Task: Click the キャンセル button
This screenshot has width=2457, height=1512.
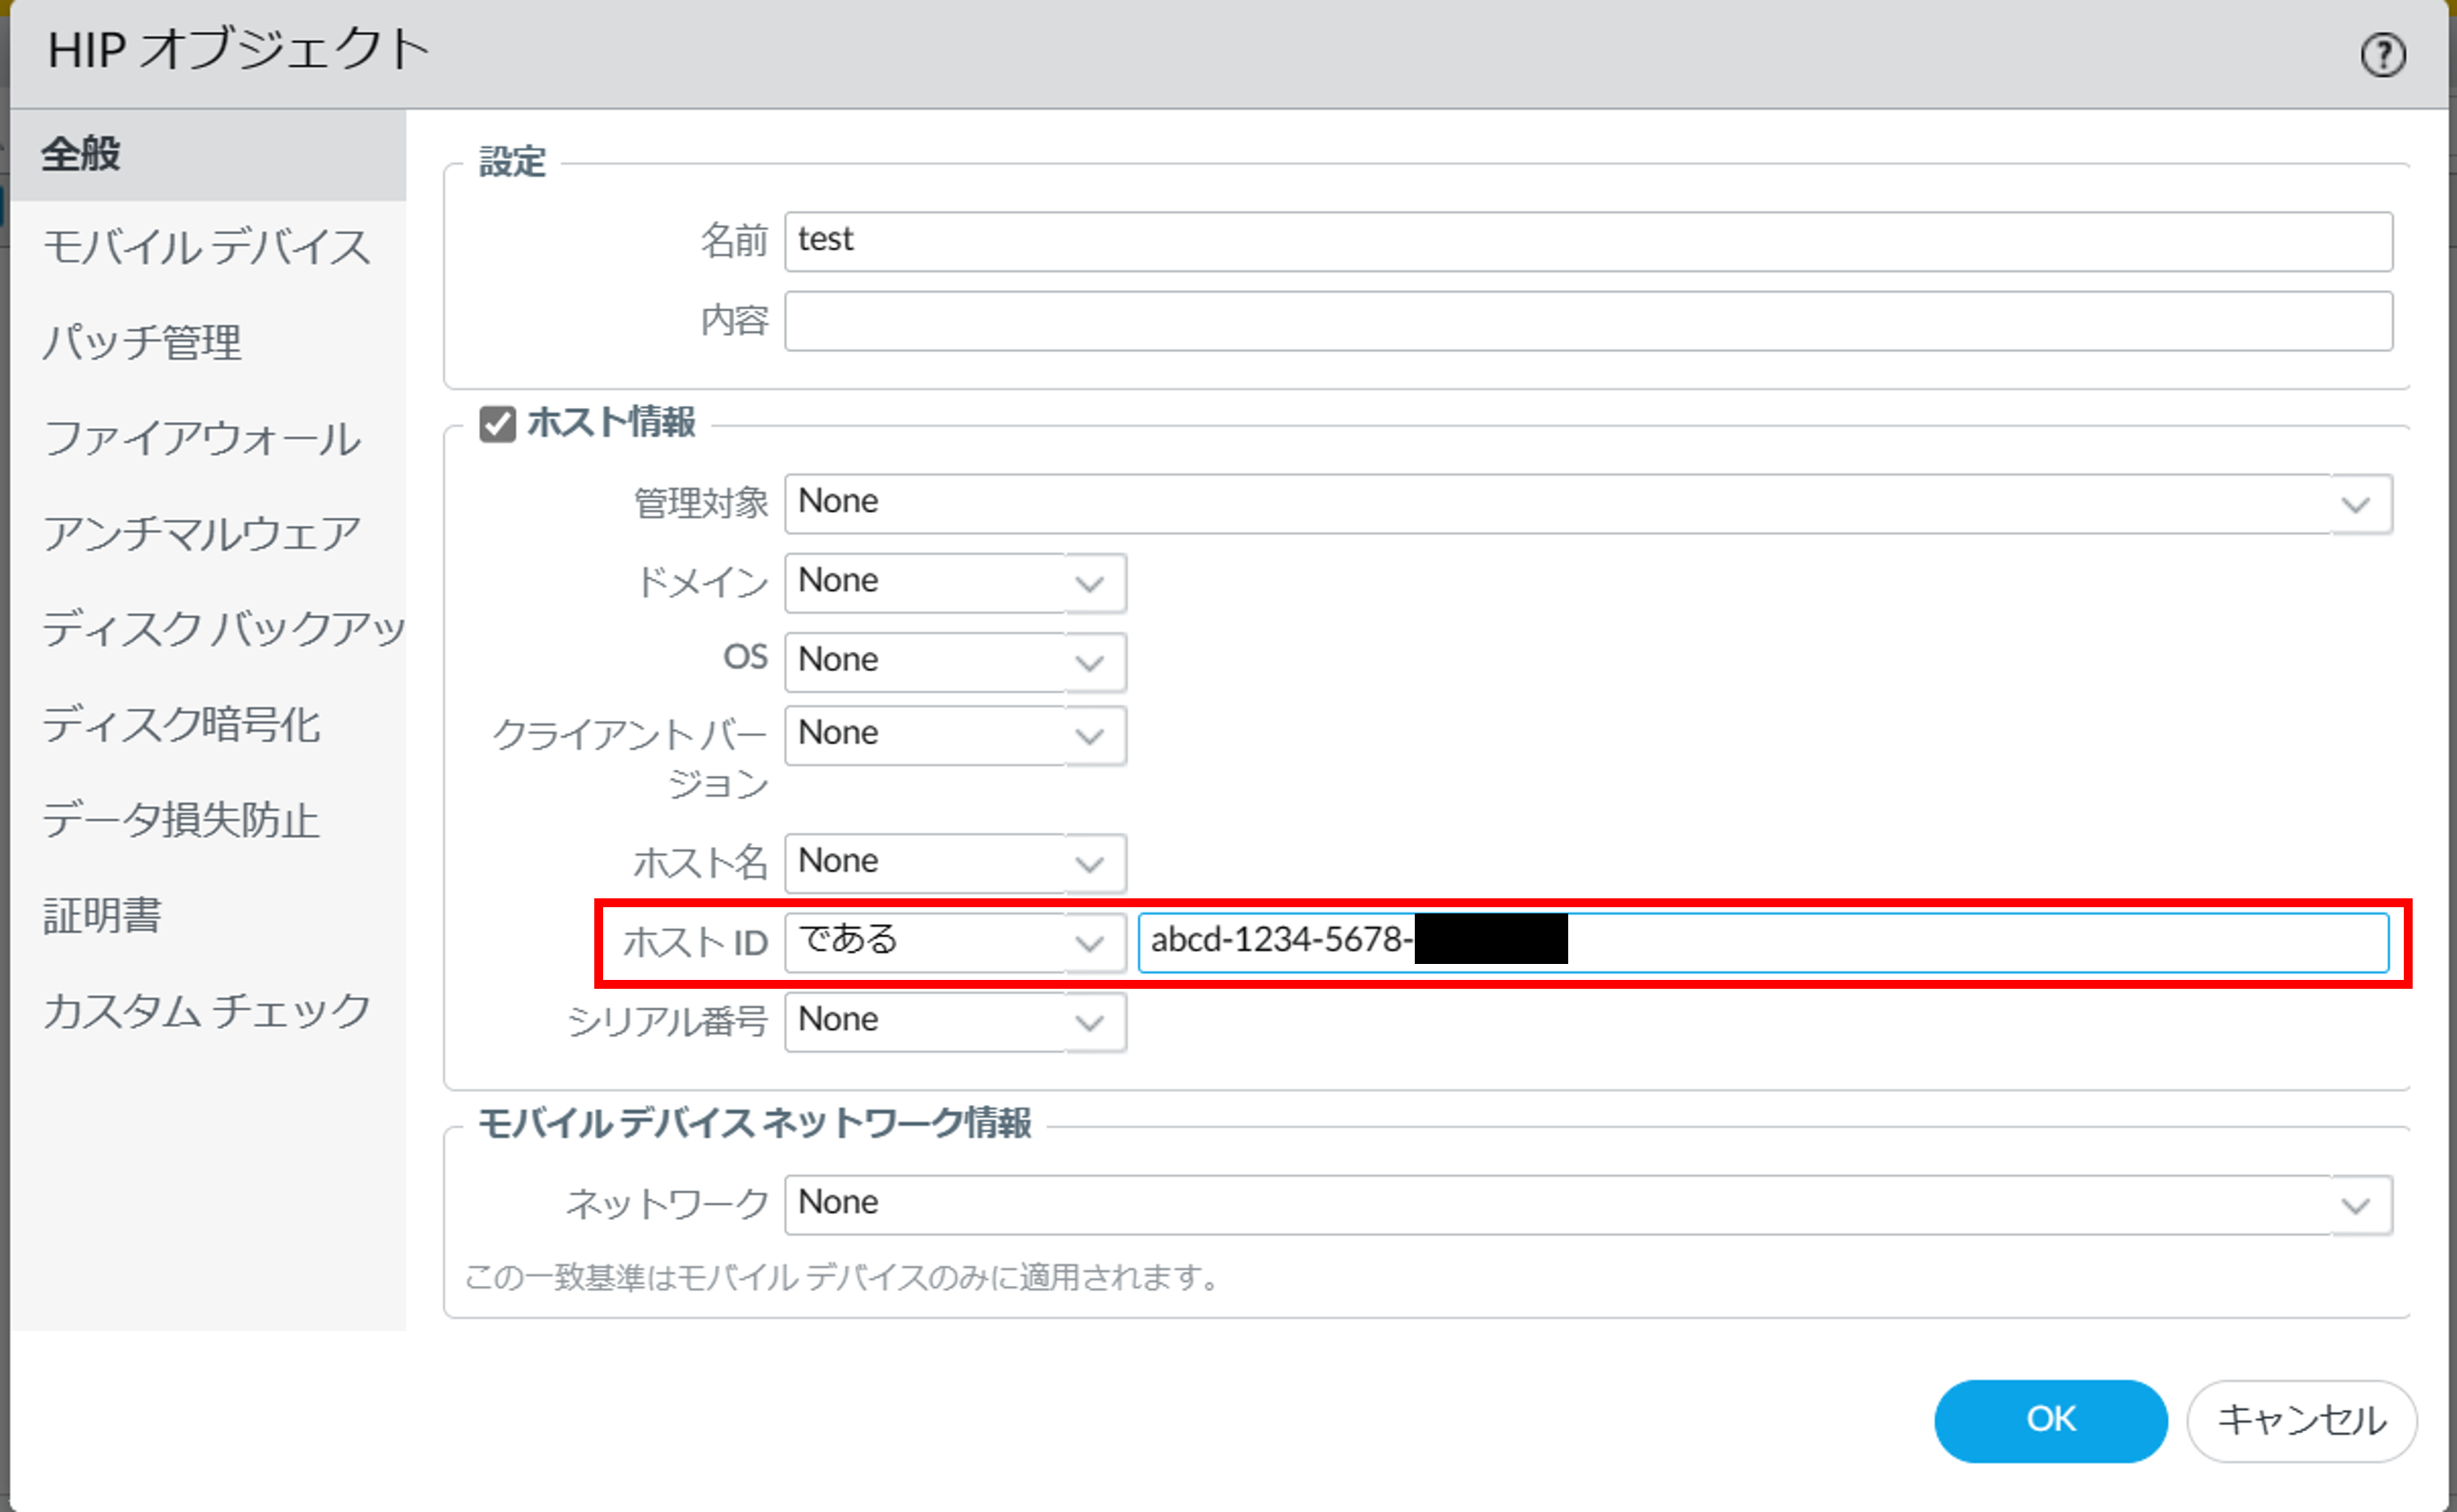Action: pos(2301,1420)
